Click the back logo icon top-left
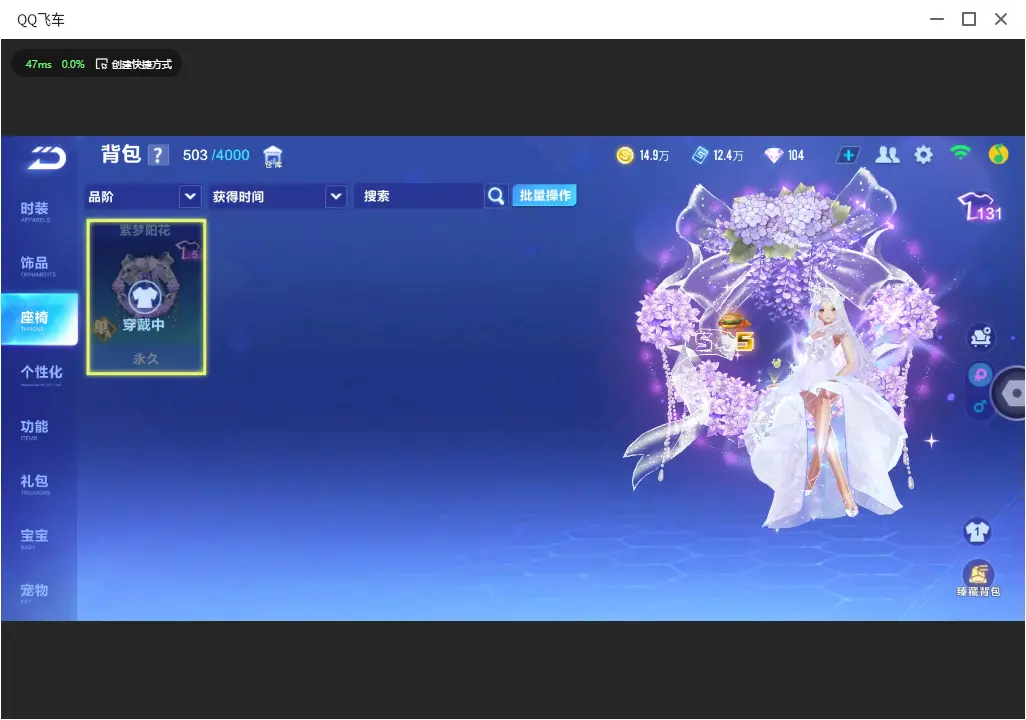 [47, 158]
